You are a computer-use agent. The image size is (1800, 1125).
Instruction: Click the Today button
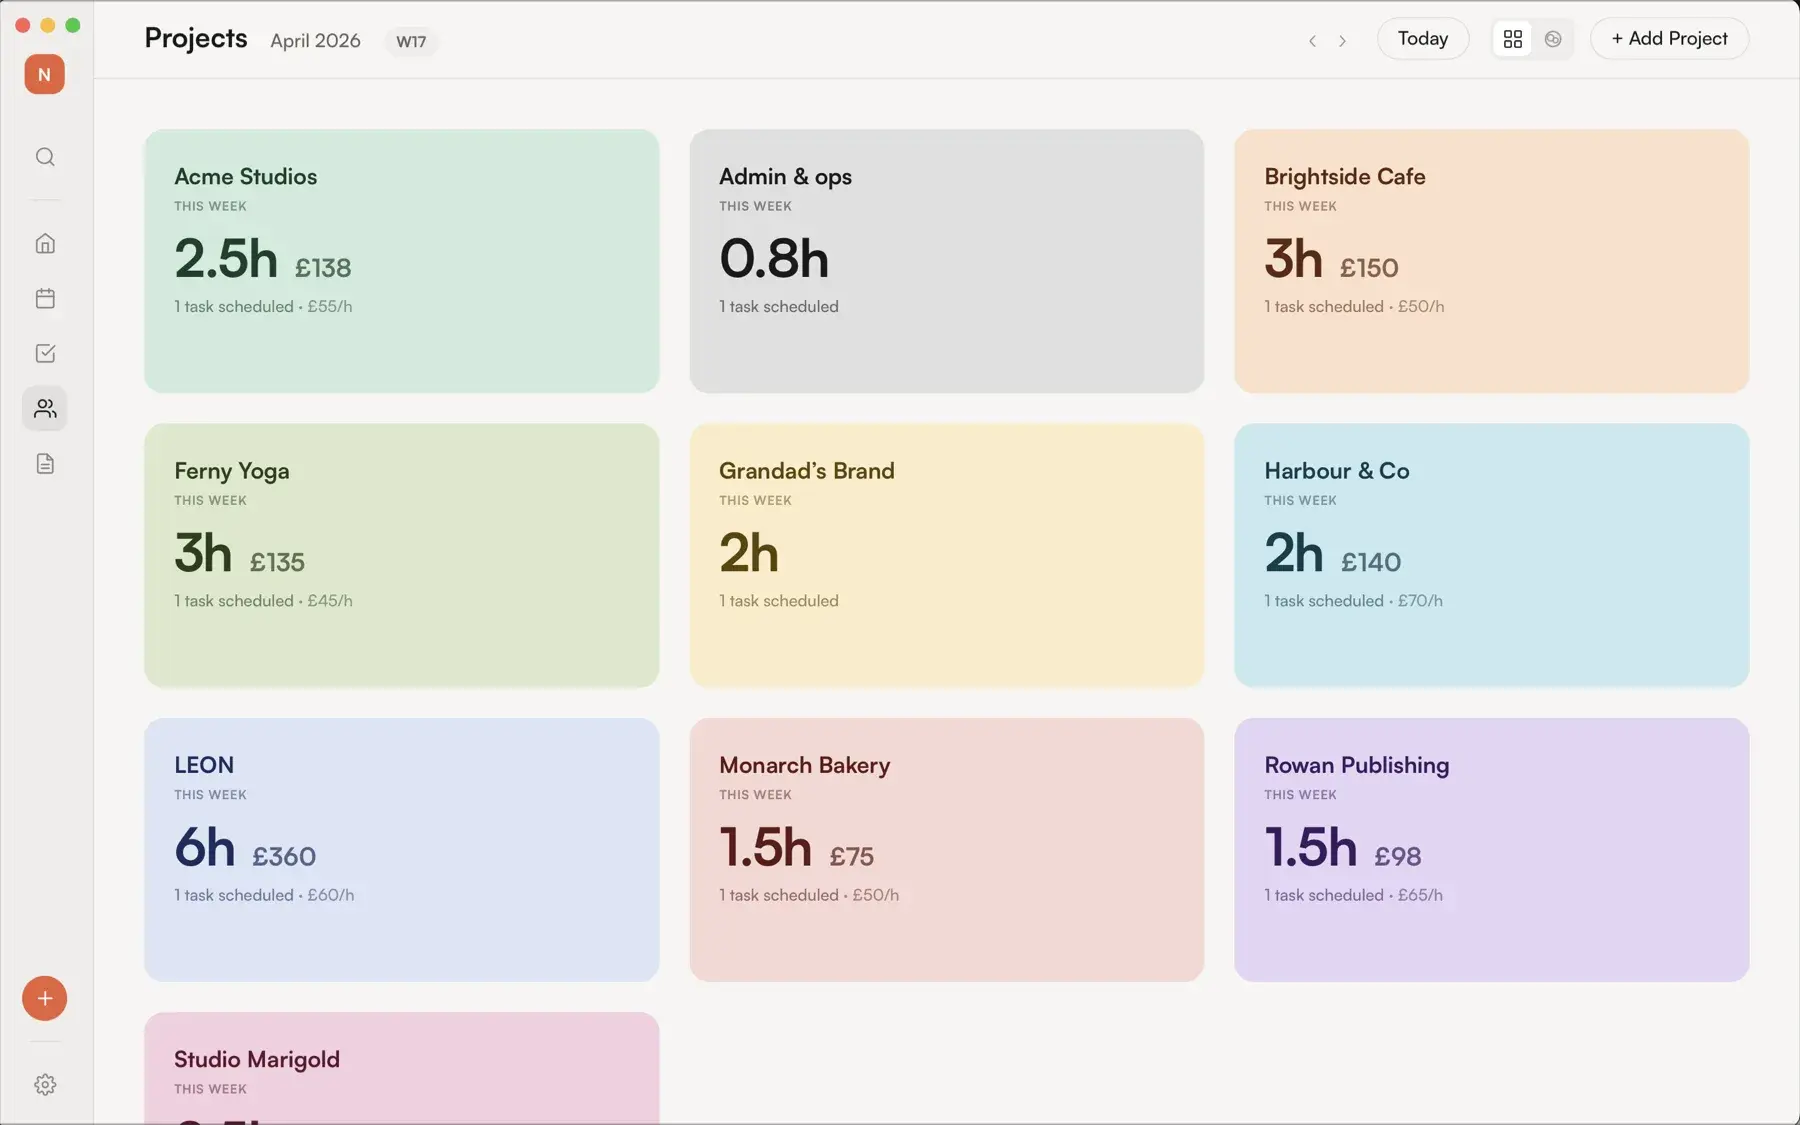(x=1423, y=39)
